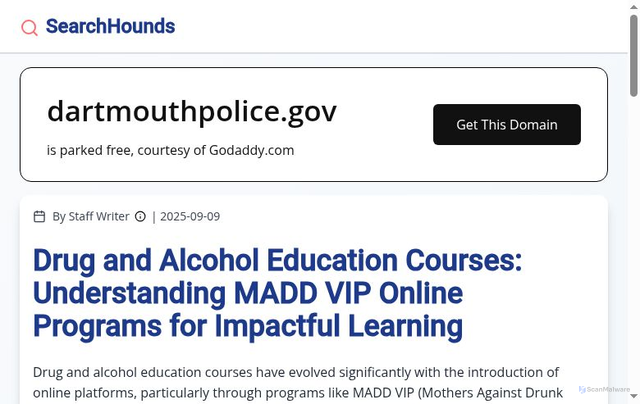Select the dartmouthpolice.gov domain heading

[192, 111]
